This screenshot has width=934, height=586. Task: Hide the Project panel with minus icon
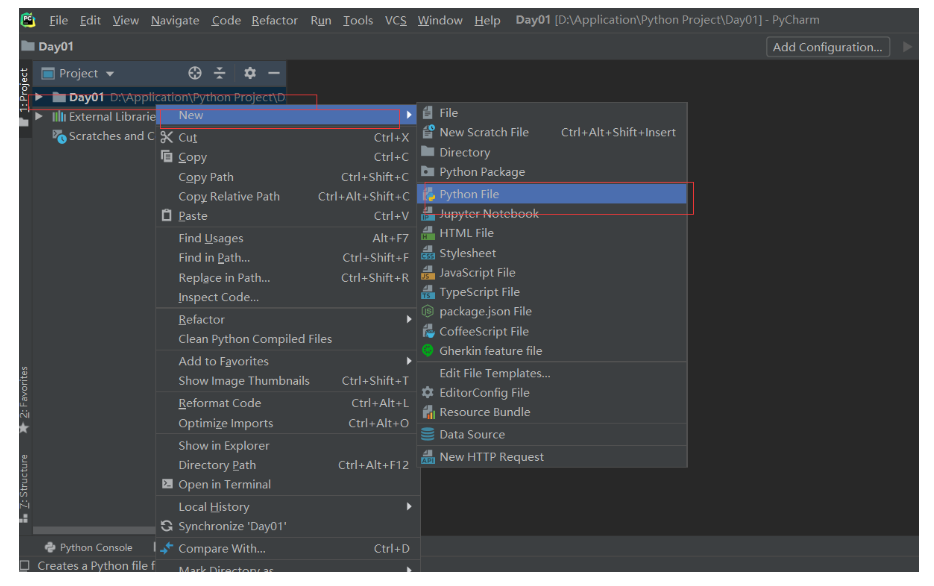274,73
